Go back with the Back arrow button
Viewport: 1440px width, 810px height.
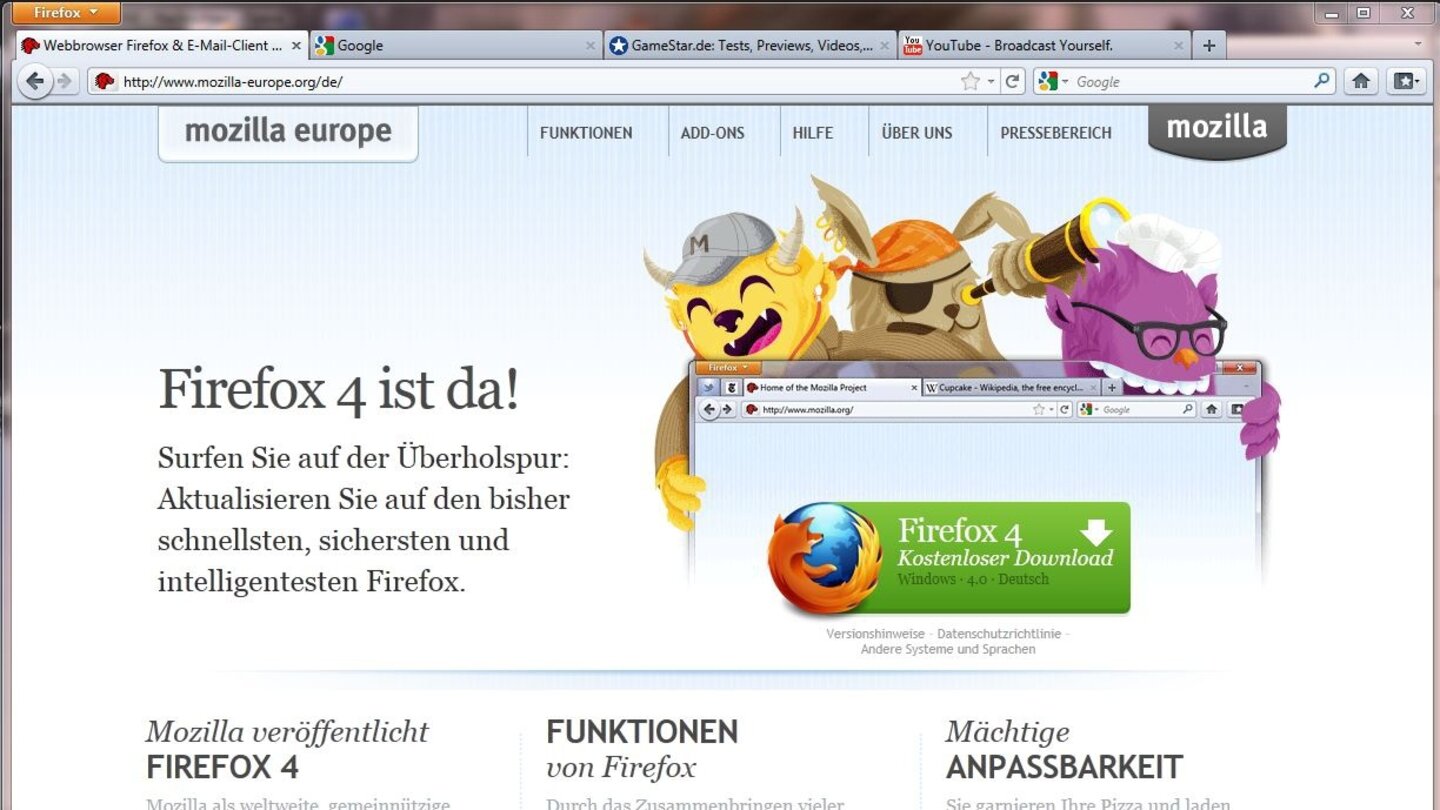click(35, 82)
